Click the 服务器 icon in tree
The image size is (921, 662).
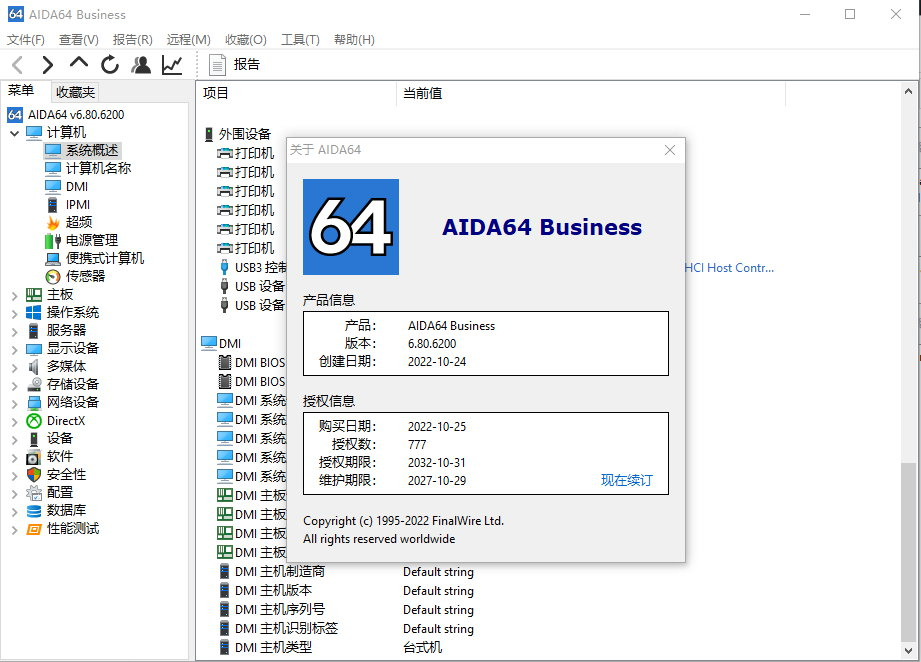coord(34,331)
